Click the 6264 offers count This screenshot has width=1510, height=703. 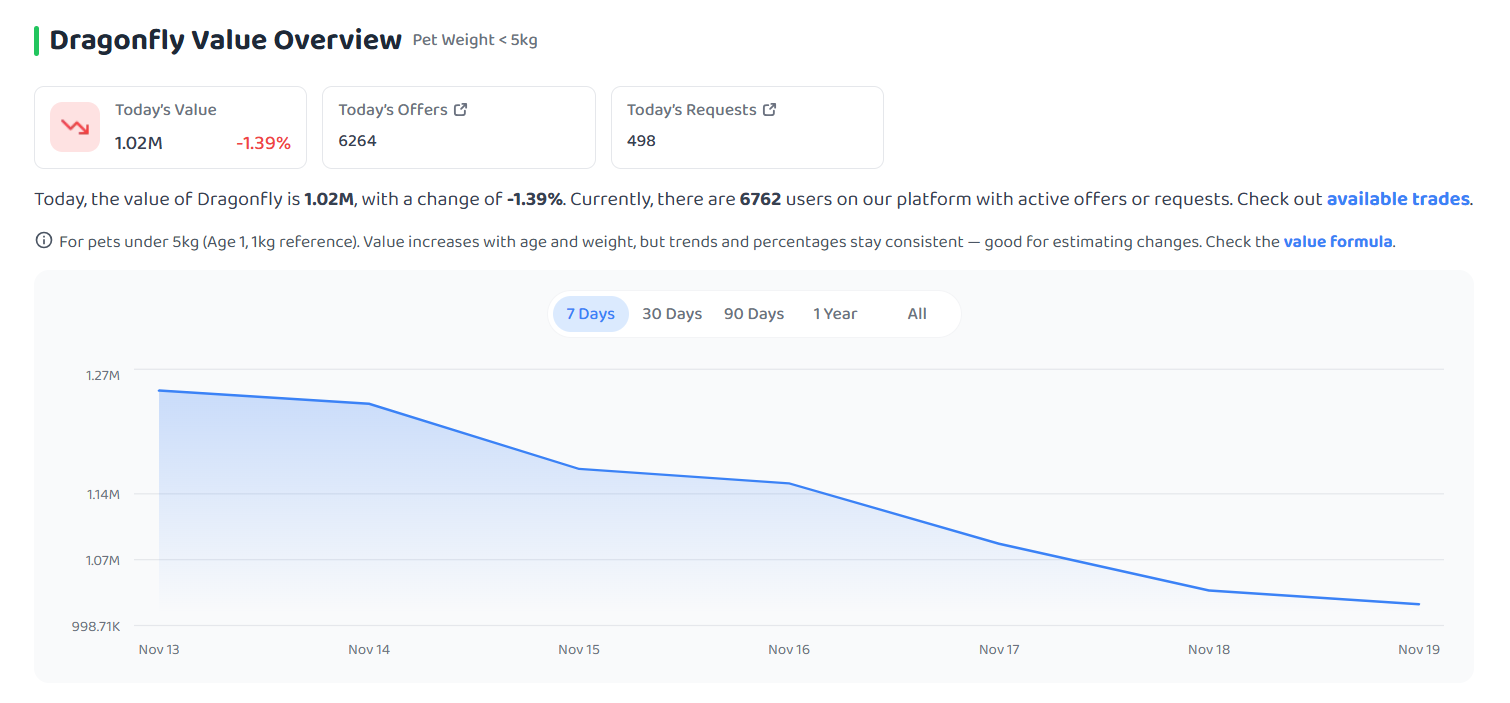point(357,141)
